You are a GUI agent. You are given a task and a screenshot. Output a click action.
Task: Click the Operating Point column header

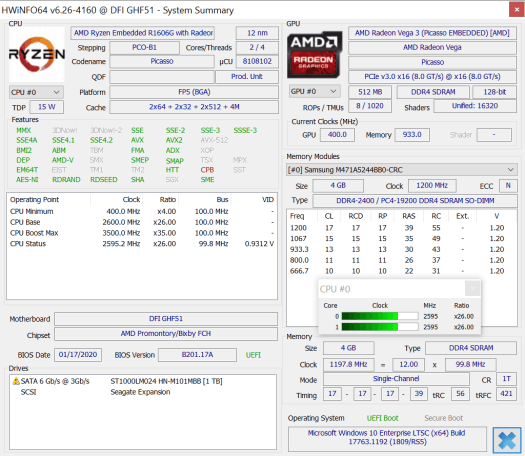[x=49, y=200]
